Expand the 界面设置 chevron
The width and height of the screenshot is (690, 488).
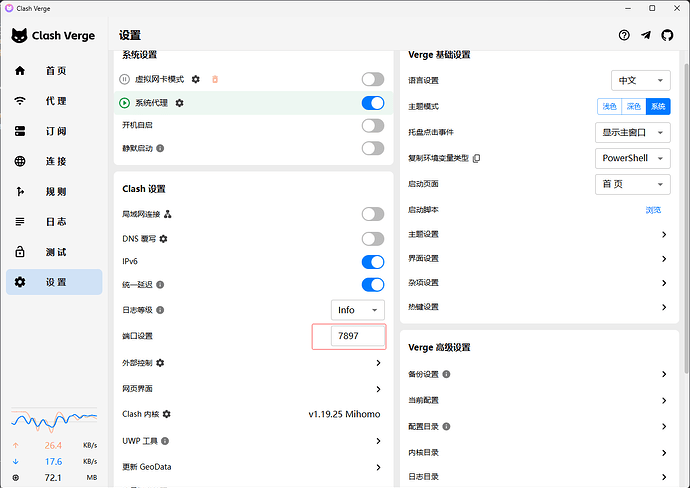(664, 259)
